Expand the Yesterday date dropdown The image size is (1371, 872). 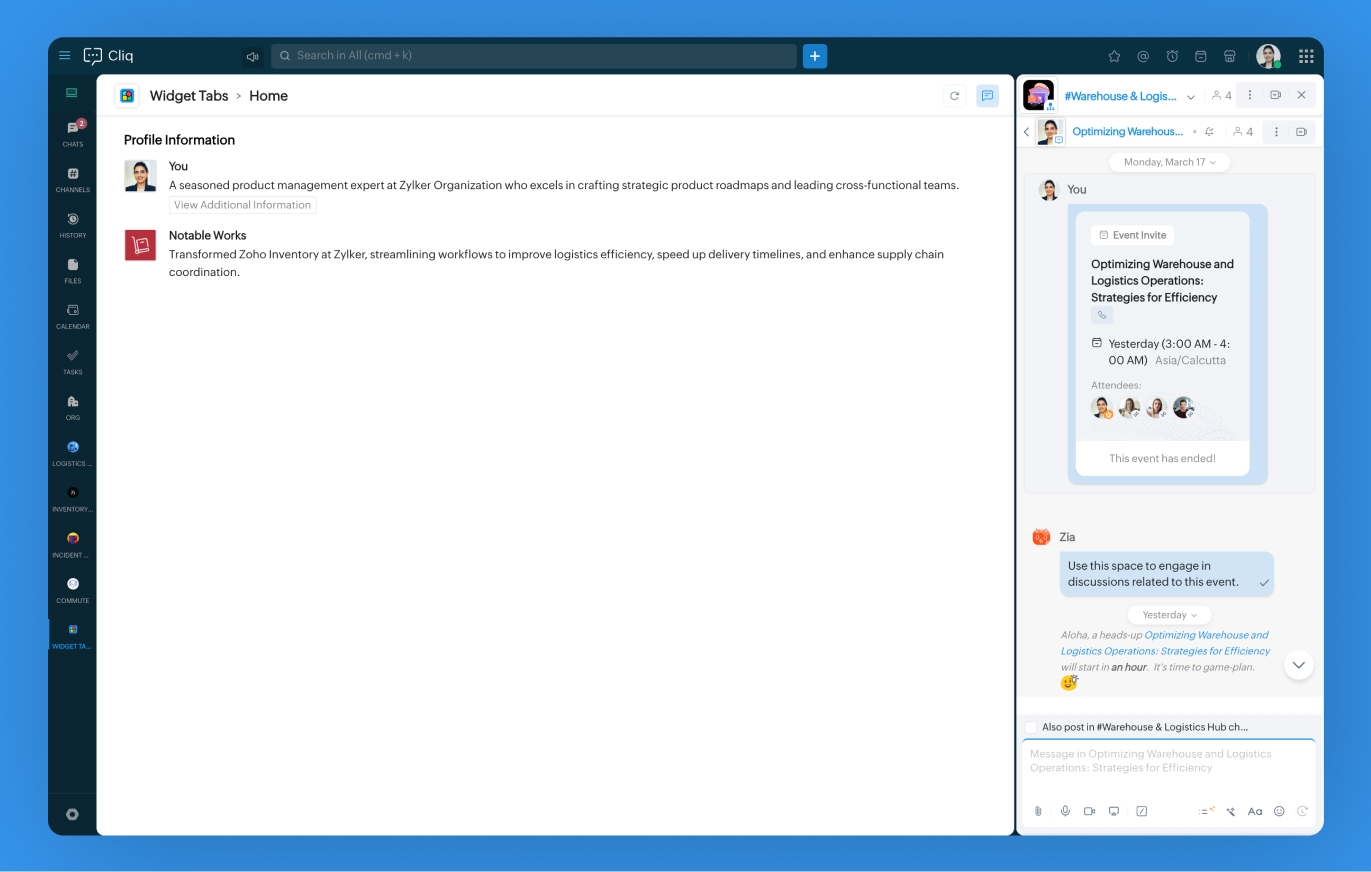pos(1169,615)
